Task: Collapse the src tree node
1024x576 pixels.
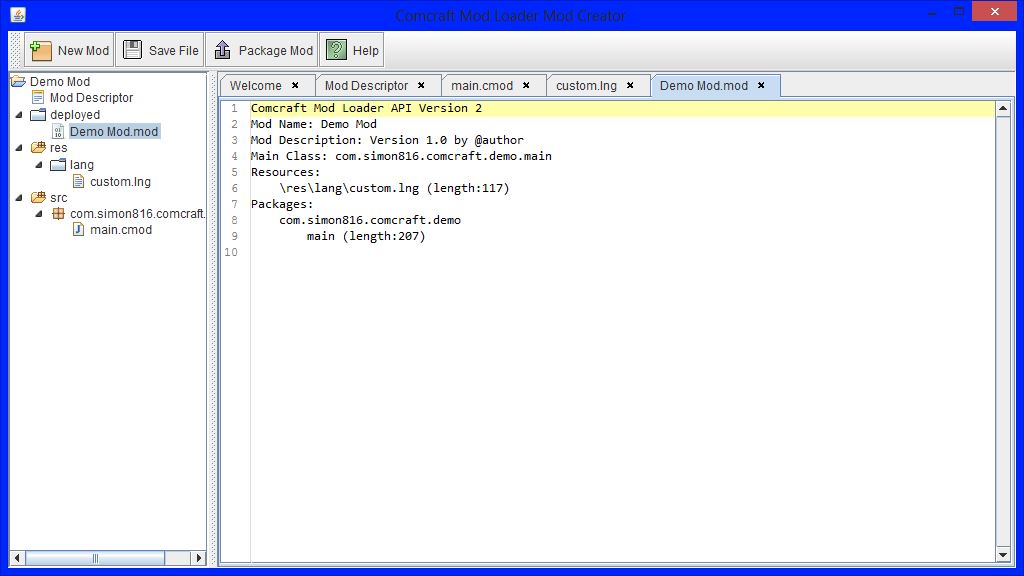Action: point(21,197)
